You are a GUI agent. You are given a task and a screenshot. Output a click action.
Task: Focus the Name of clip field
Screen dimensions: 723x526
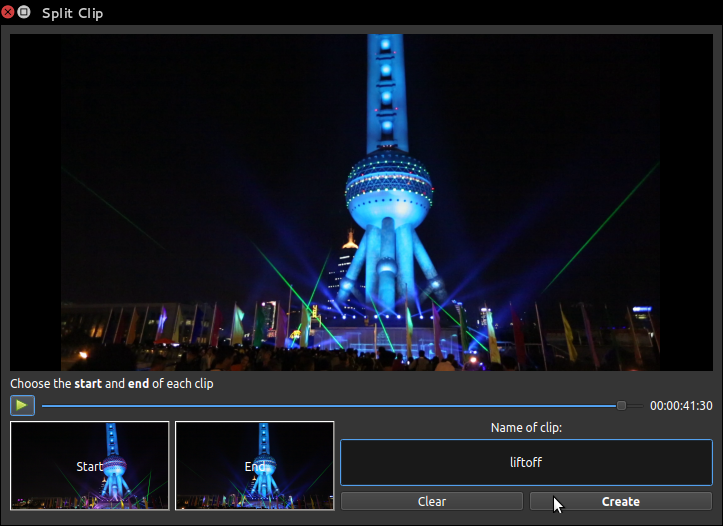coord(526,462)
